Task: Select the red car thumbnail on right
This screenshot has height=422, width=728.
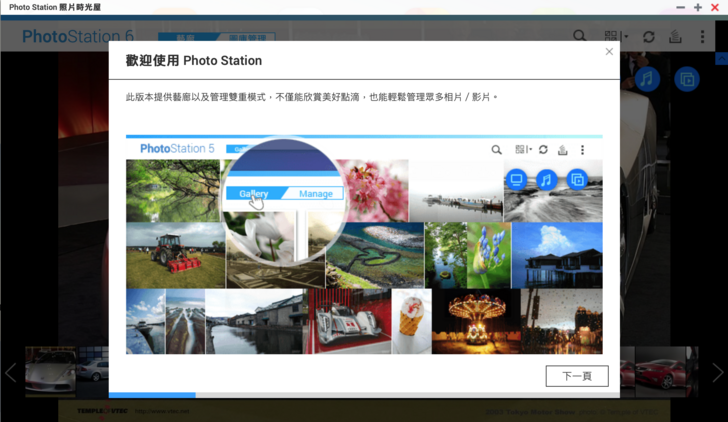Action: click(x=665, y=371)
